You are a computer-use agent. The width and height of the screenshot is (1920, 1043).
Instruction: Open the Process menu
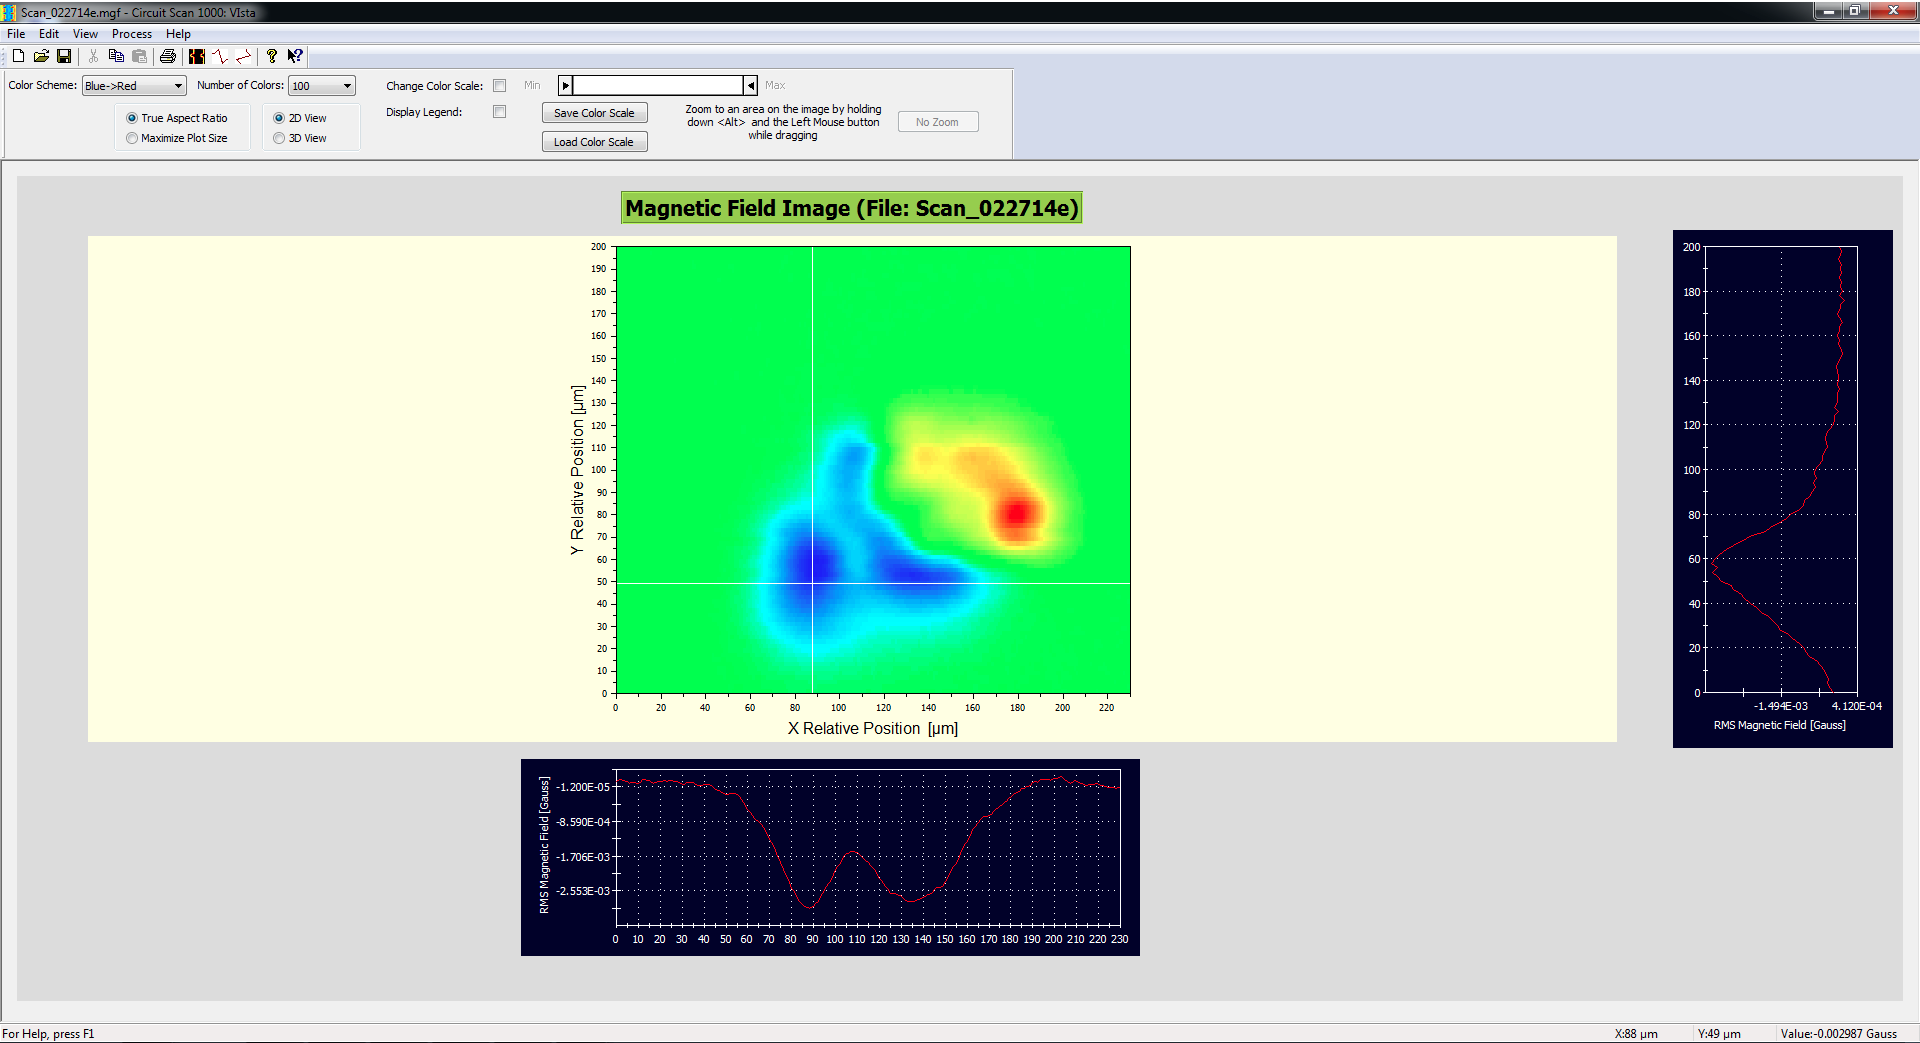(131, 34)
